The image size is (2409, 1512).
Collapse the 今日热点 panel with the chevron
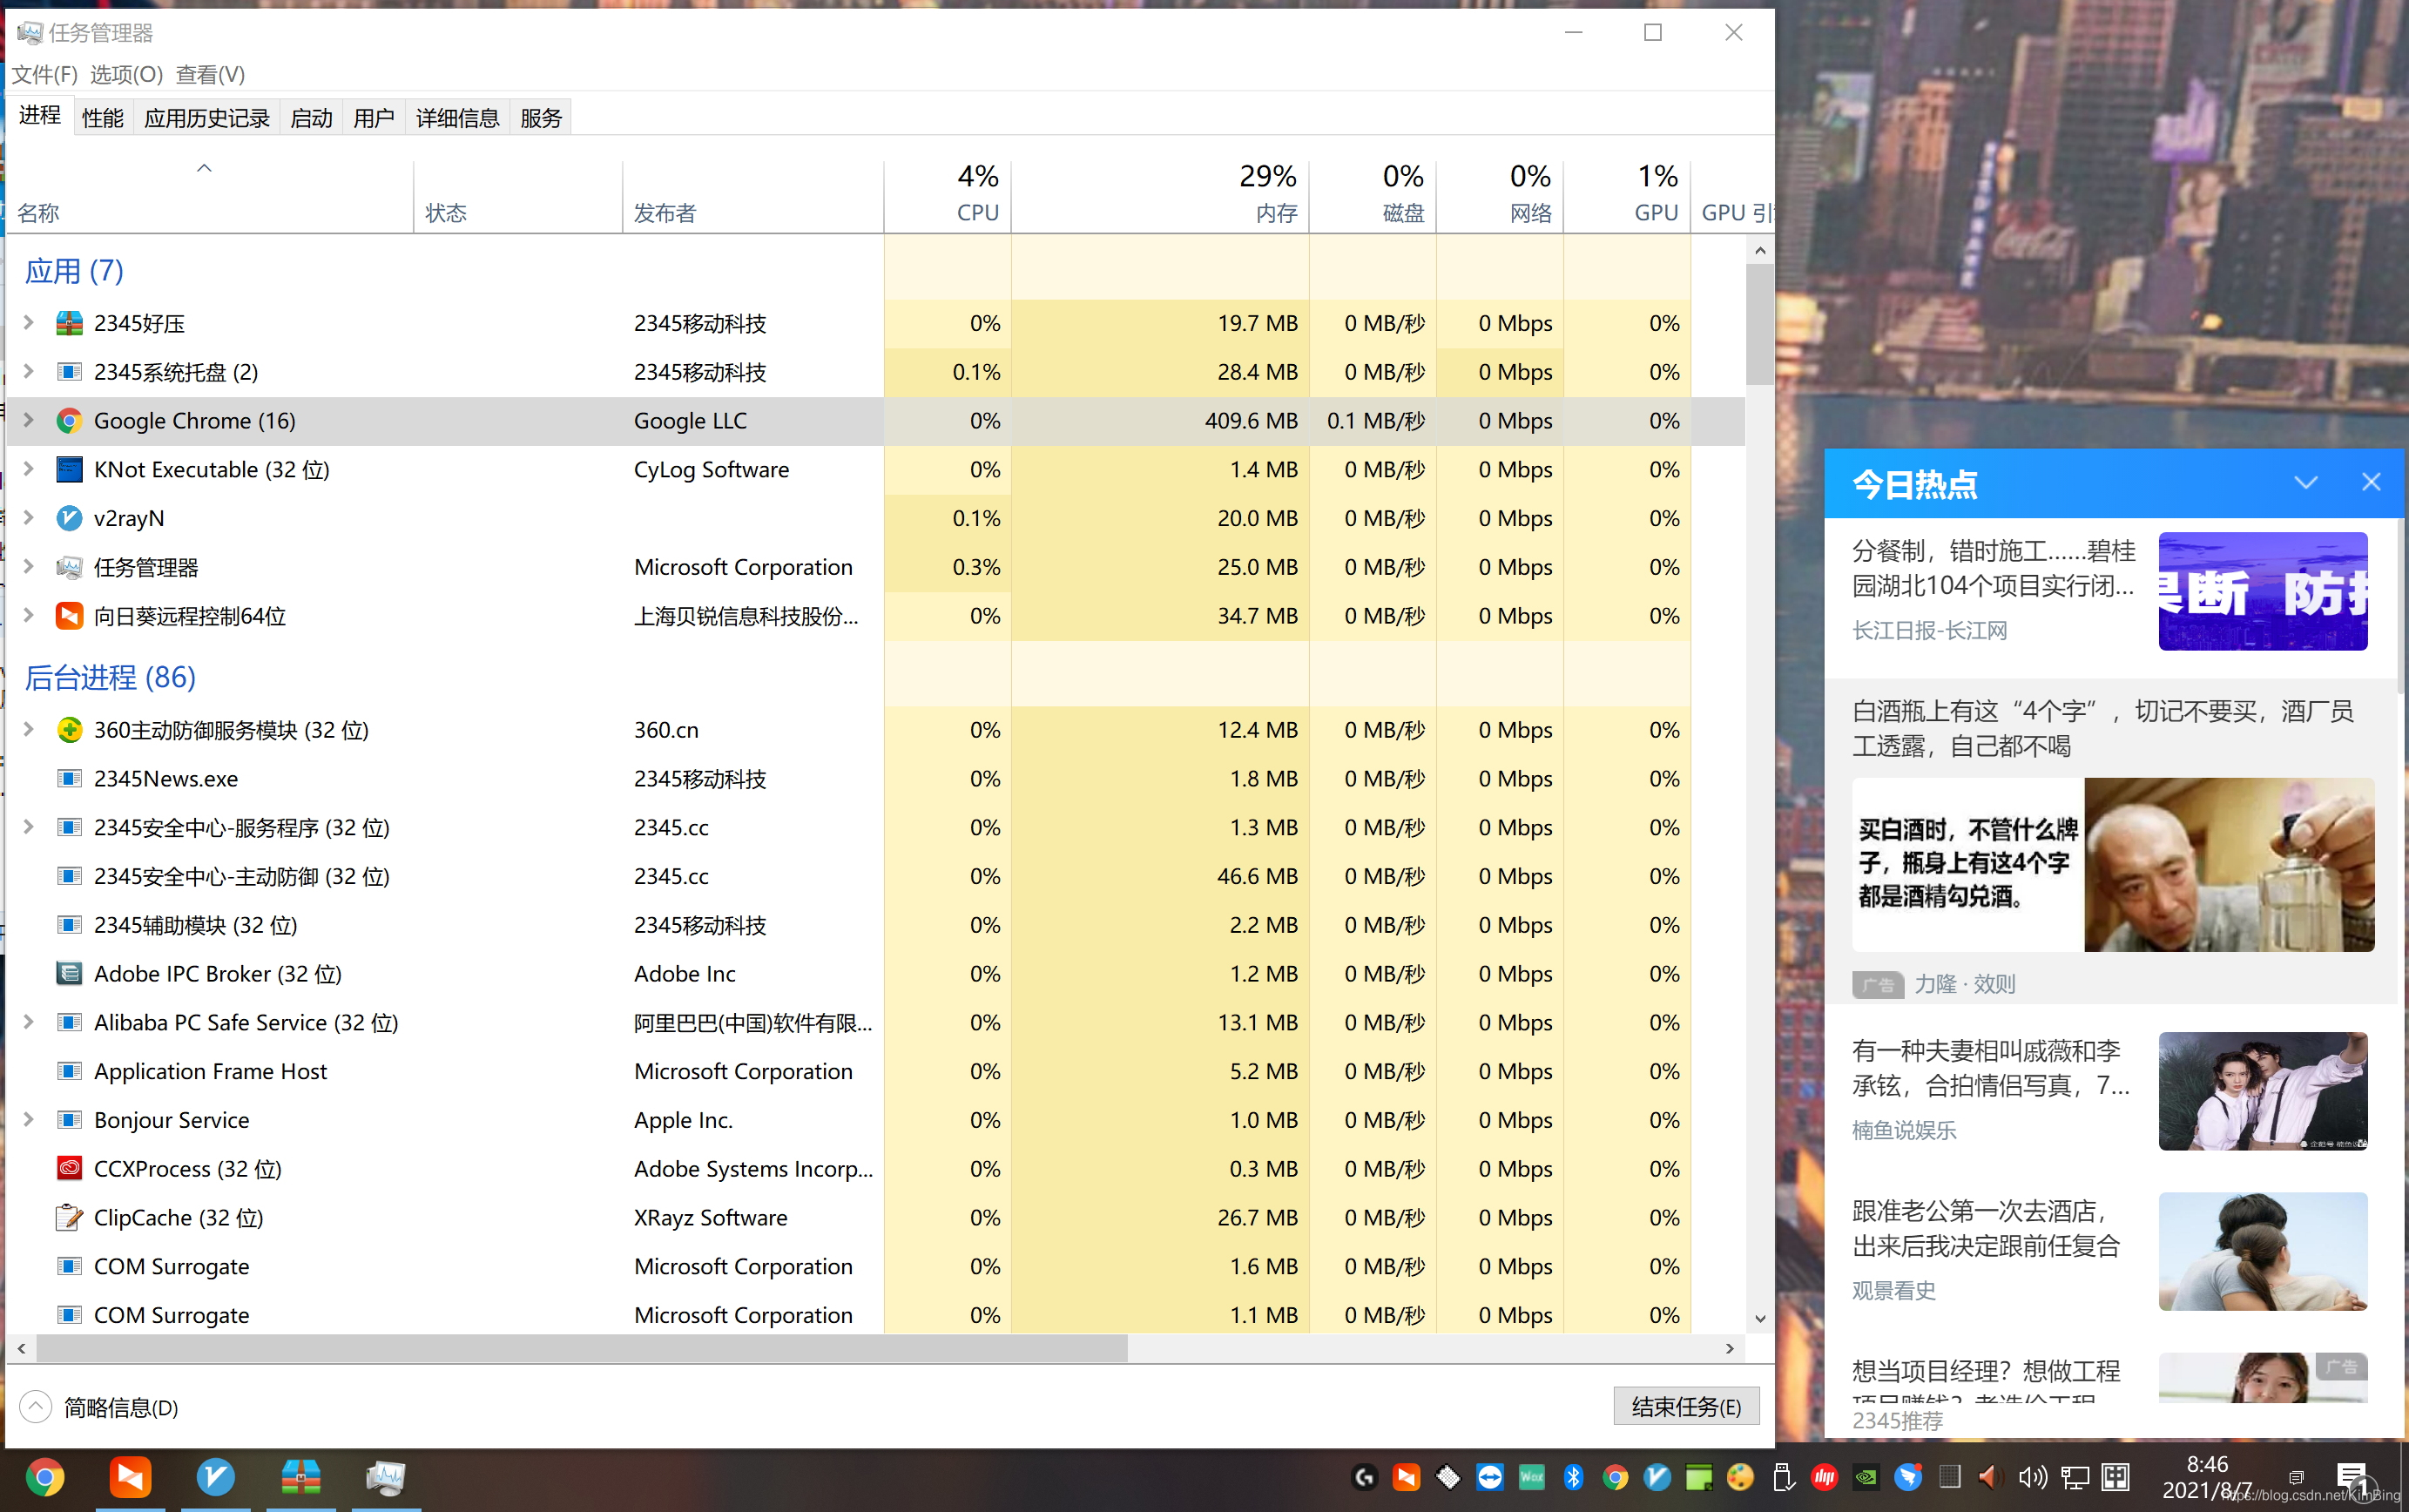coord(2305,483)
